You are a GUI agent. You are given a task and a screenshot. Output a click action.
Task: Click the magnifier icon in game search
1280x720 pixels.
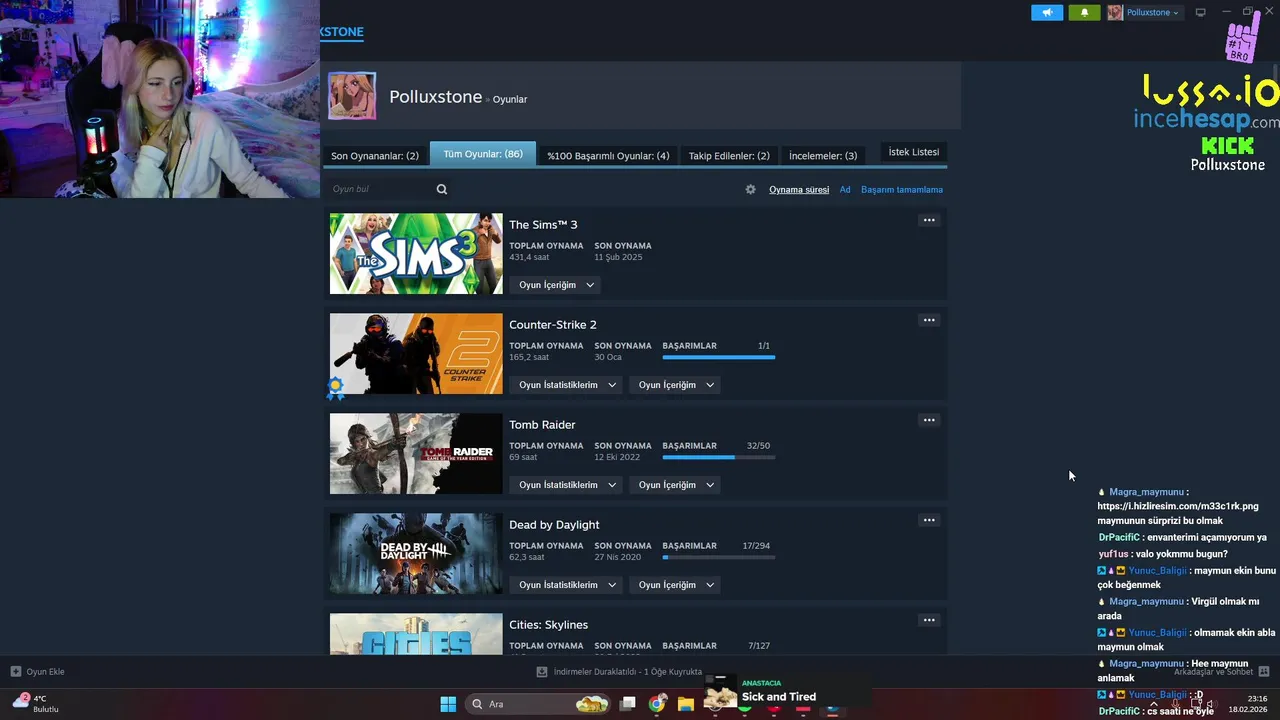(442, 189)
